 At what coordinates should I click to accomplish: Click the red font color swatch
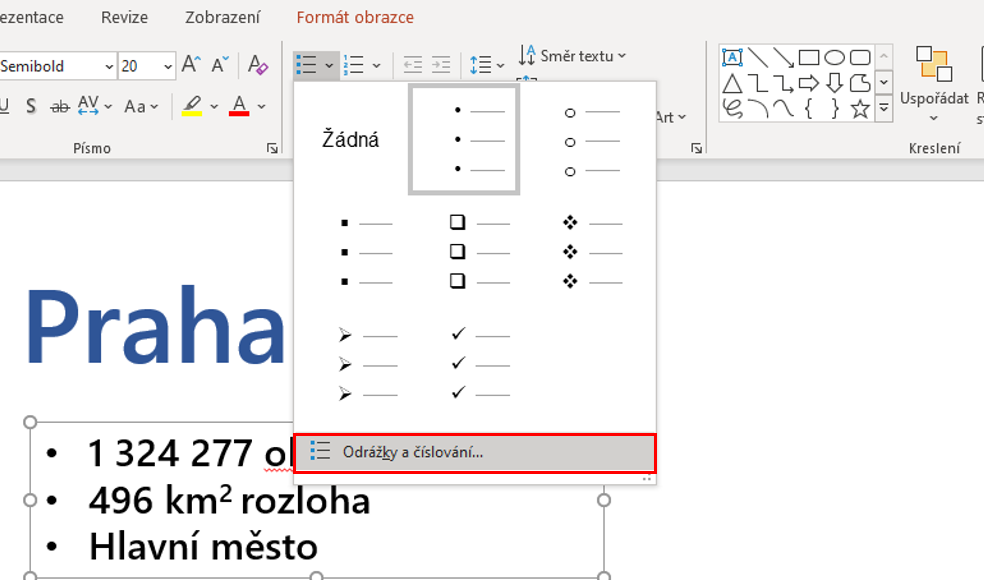(240, 105)
